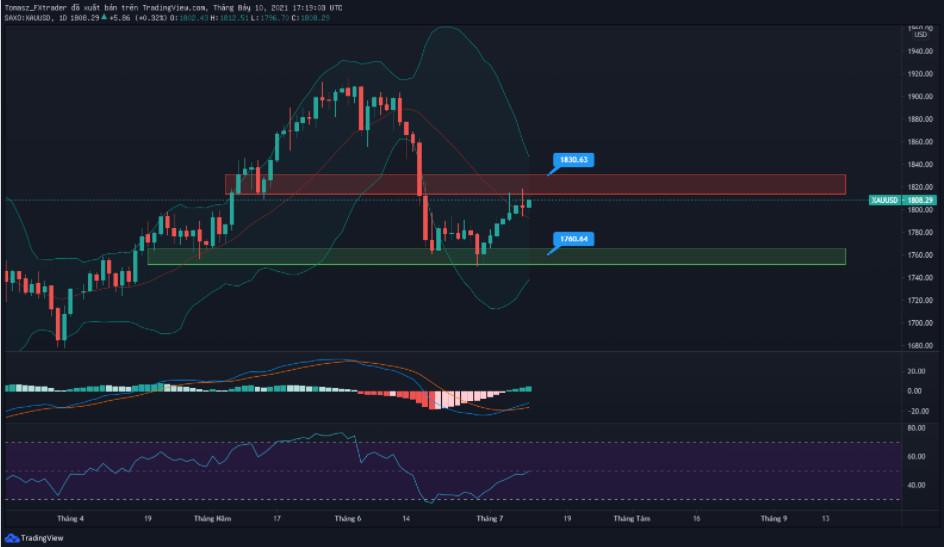Click the 1700.00 price axis label

[x=920, y=323]
